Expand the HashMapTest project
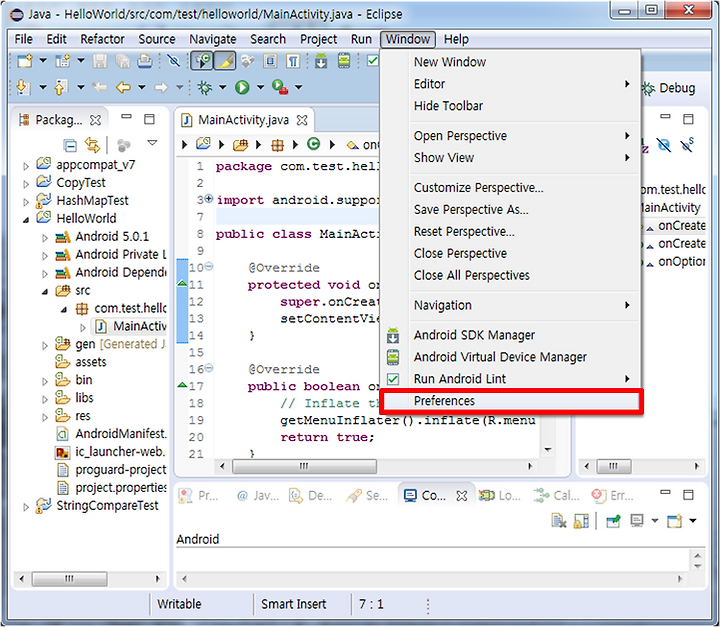This screenshot has height=627, width=720. [26, 202]
